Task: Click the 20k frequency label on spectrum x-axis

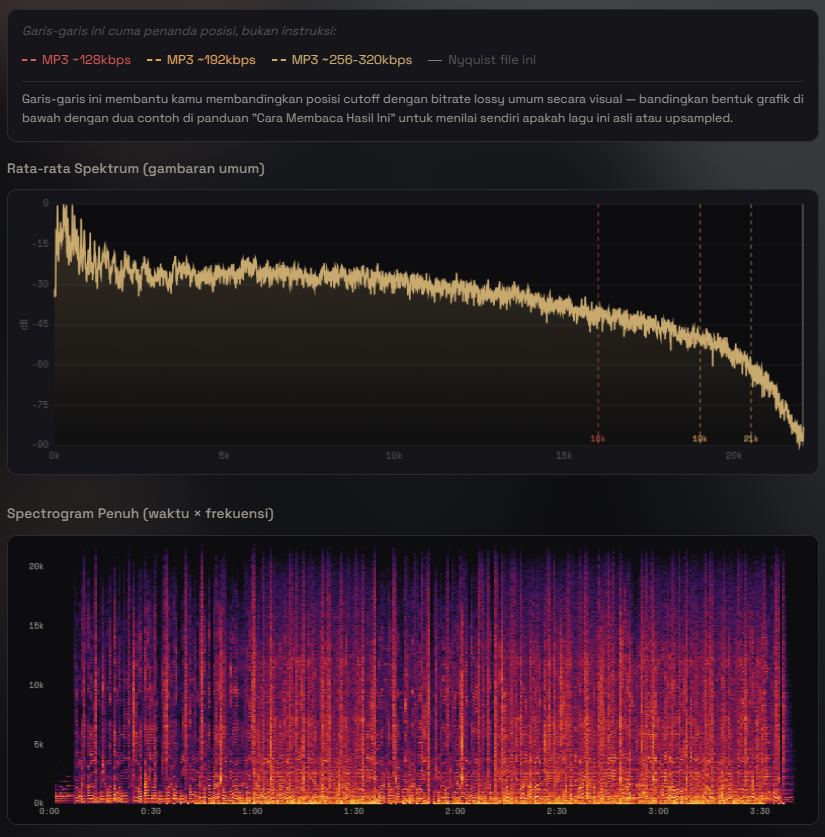Action: (733, 455)
